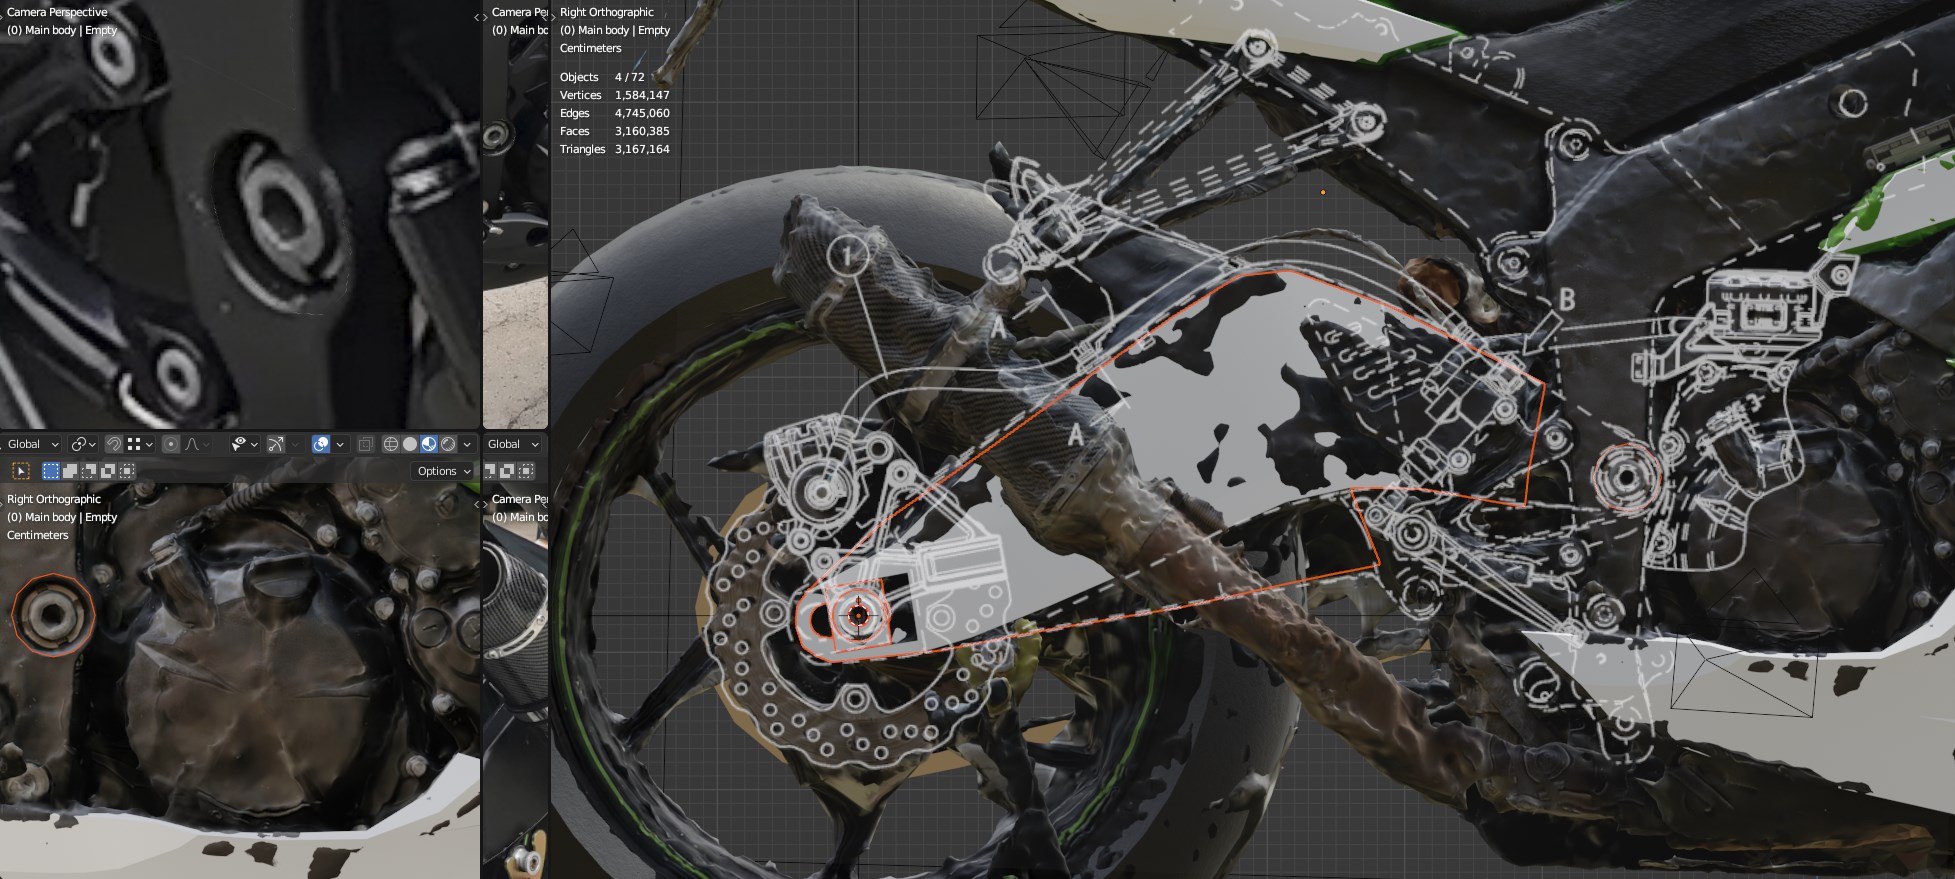This screenshot has height=879, width=1955.
Task: Click Intersect Selection icon in narrow Camera viewport header
Action: coord(527,471)
